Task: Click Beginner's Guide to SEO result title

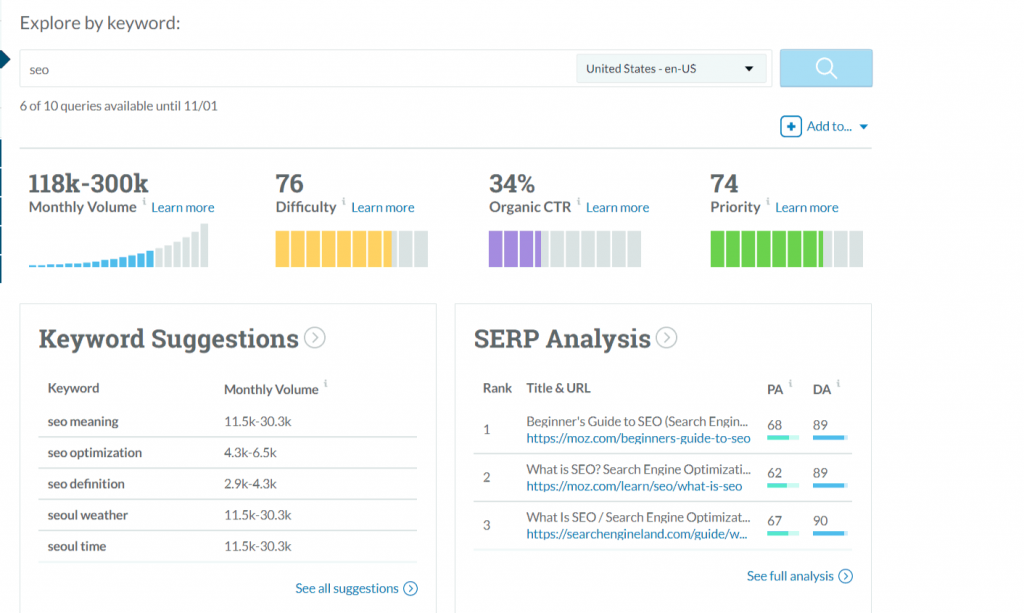Action: 637,421
